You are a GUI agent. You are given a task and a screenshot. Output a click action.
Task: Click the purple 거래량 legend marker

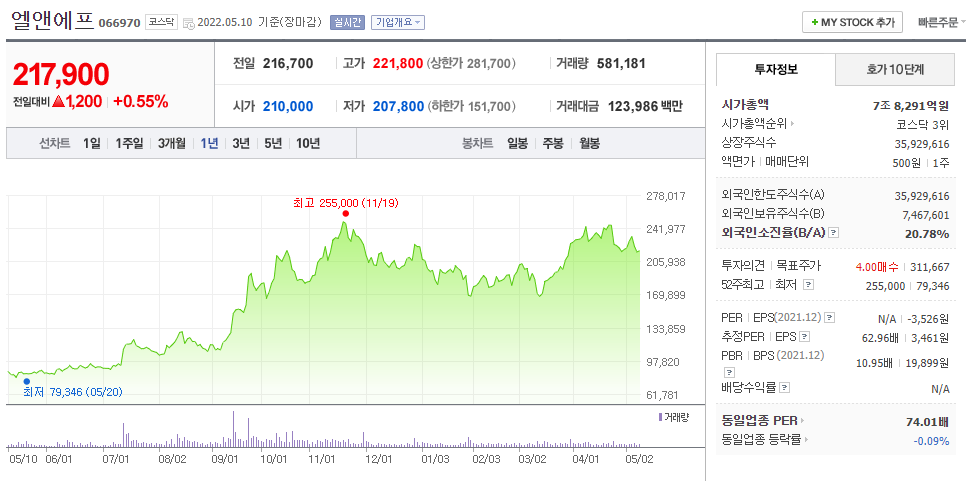(660, 417)
